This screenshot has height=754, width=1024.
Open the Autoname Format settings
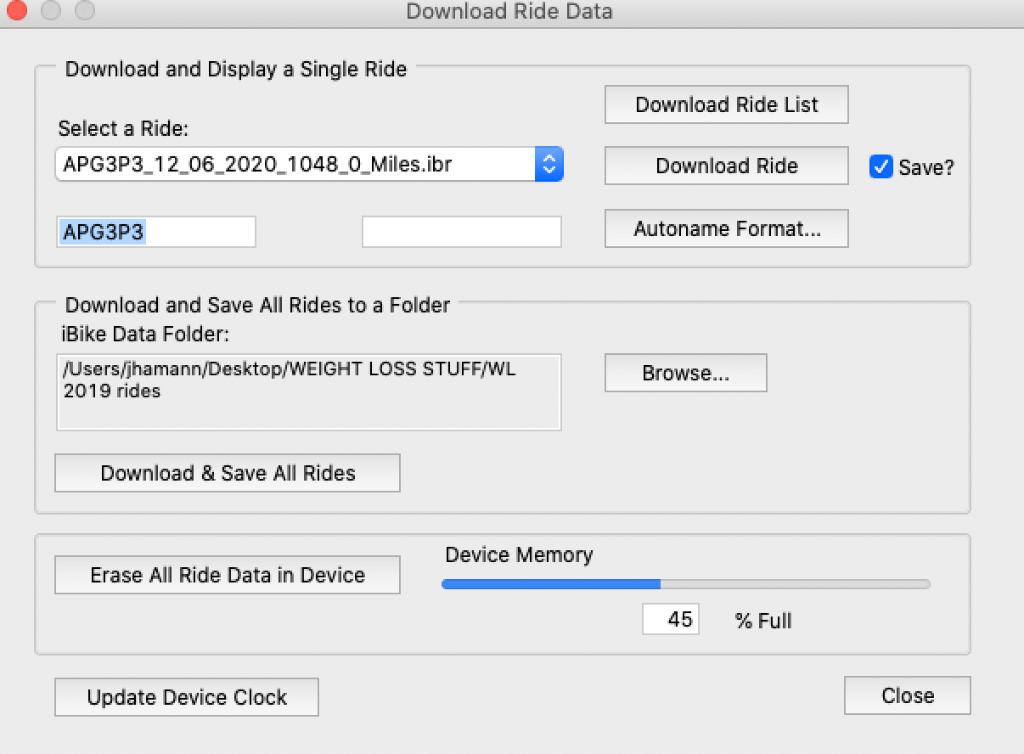point(726,229)
